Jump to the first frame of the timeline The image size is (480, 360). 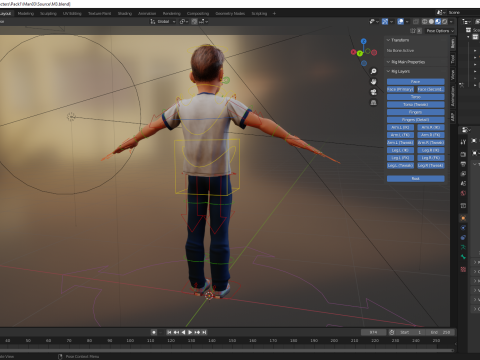tap(169, 332)
